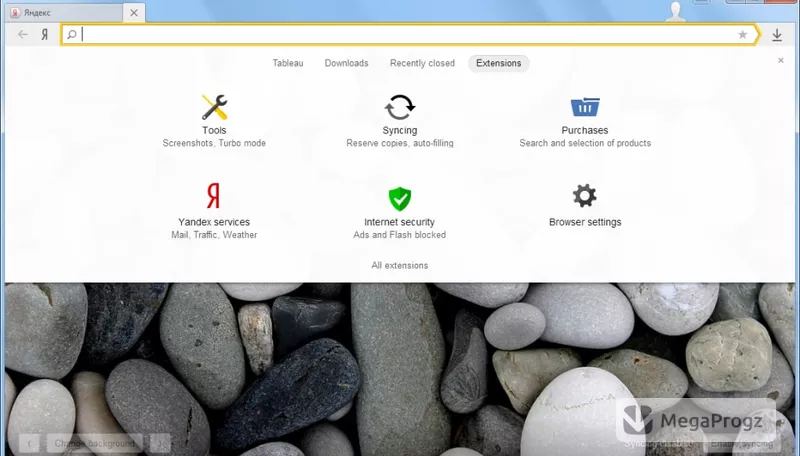Close the extensions panel
The width and height of the screenshot is (800, 456).
coord(781,60)
